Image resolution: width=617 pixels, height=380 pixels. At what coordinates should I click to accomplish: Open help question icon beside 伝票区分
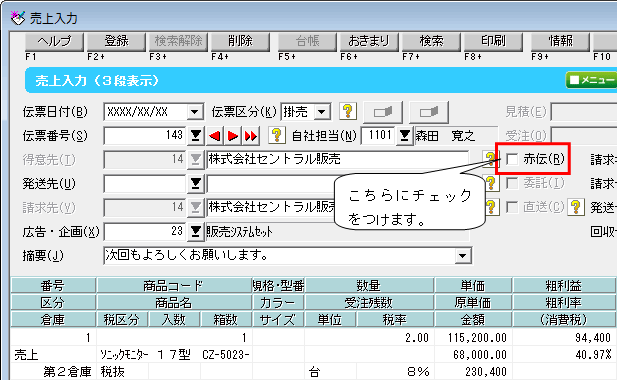(347, 112)
